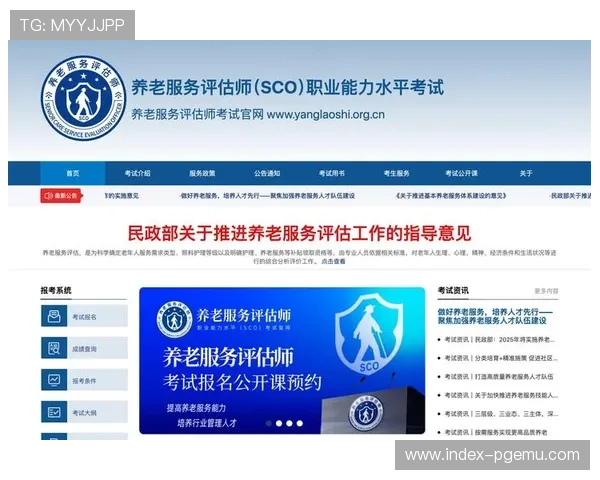
Task: Open the 服务政策 navigation menu
Action: [x=202, y=173]
